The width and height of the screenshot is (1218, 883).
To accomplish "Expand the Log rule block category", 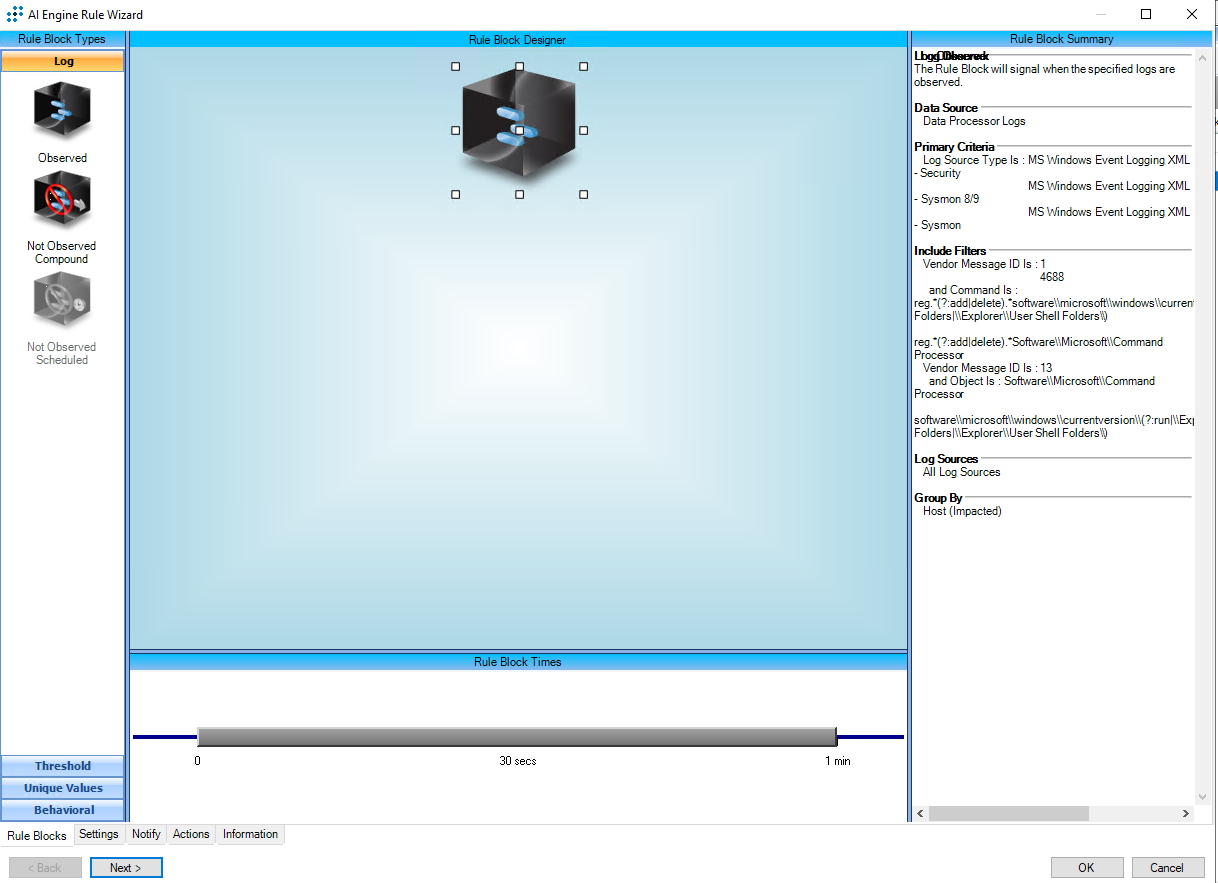I will [63, 61].
